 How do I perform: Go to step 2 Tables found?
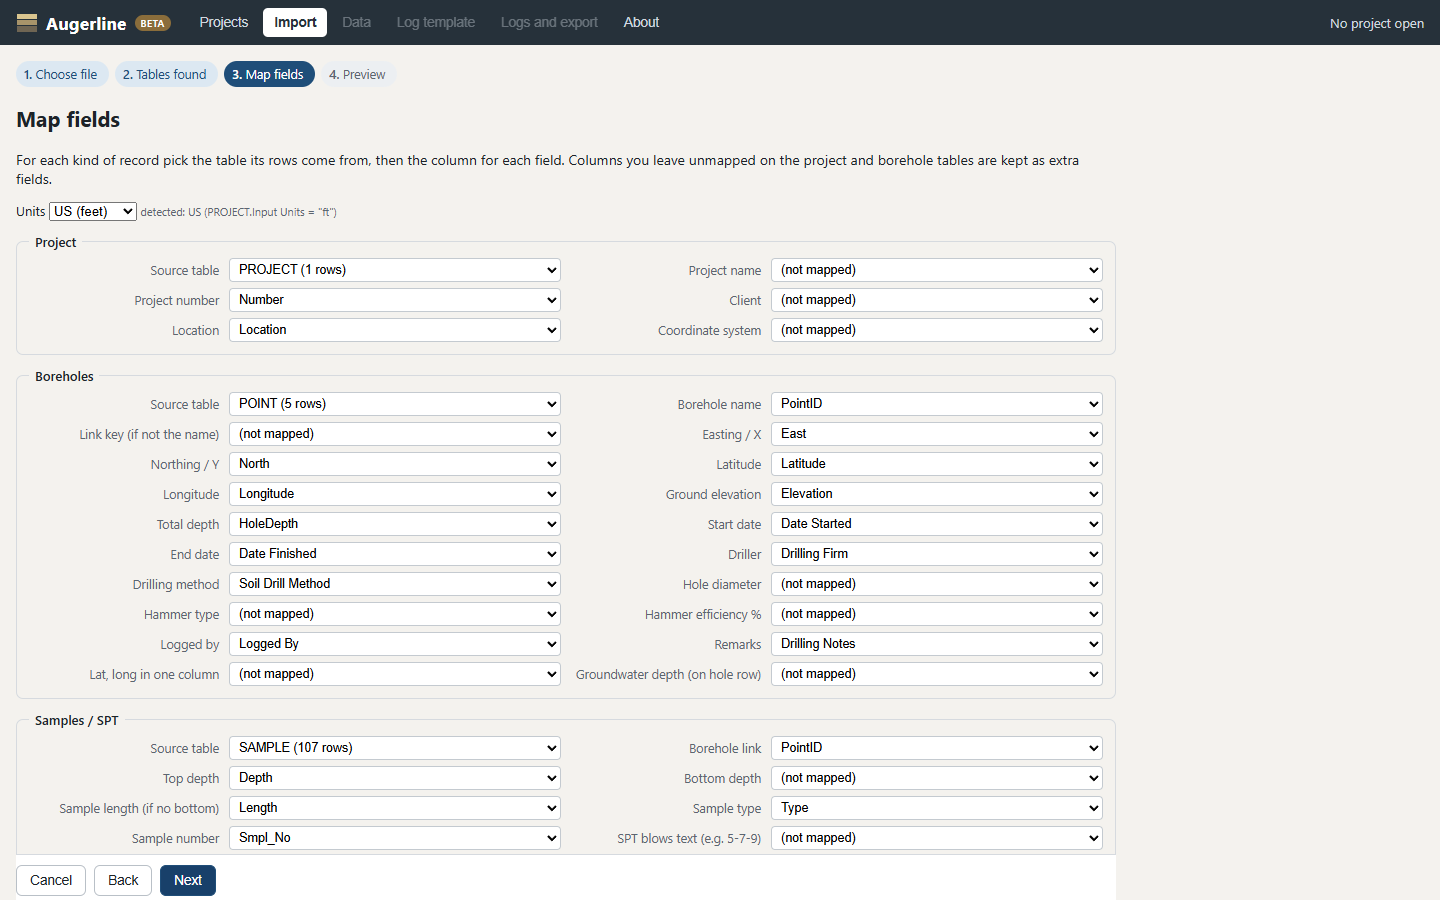pos(165,74)
